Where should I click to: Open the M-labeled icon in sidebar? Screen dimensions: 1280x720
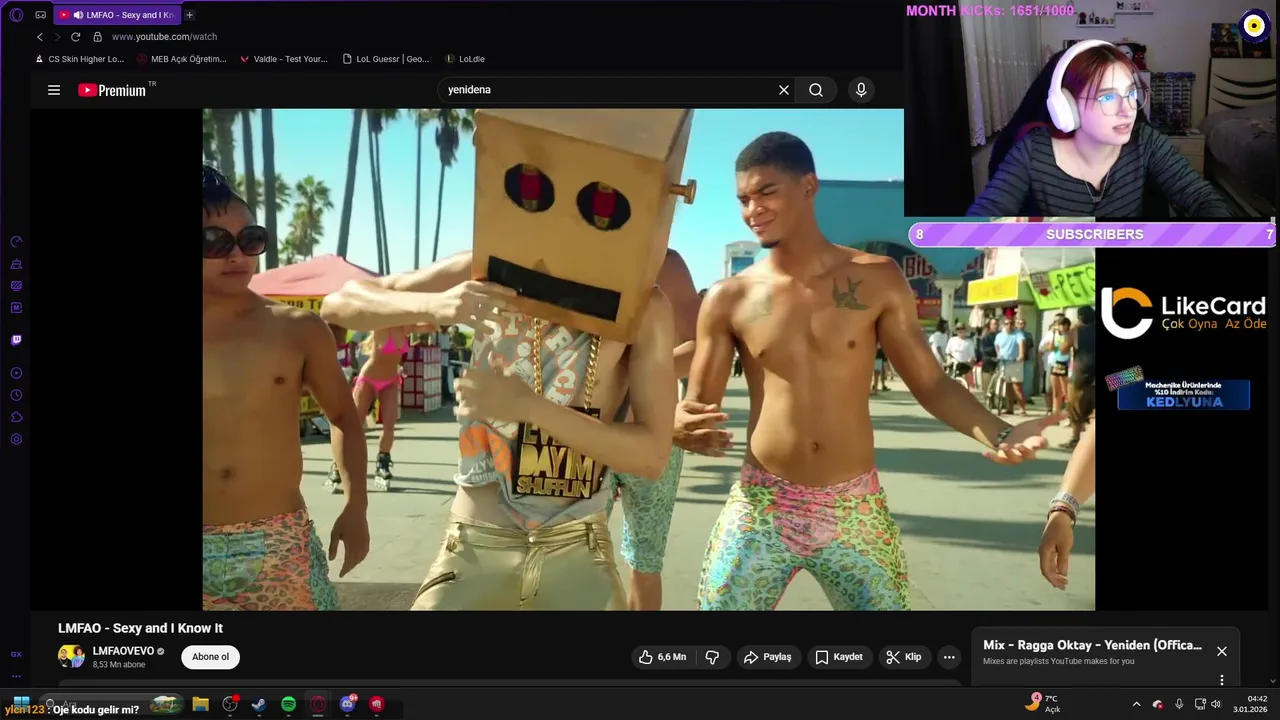16,308
